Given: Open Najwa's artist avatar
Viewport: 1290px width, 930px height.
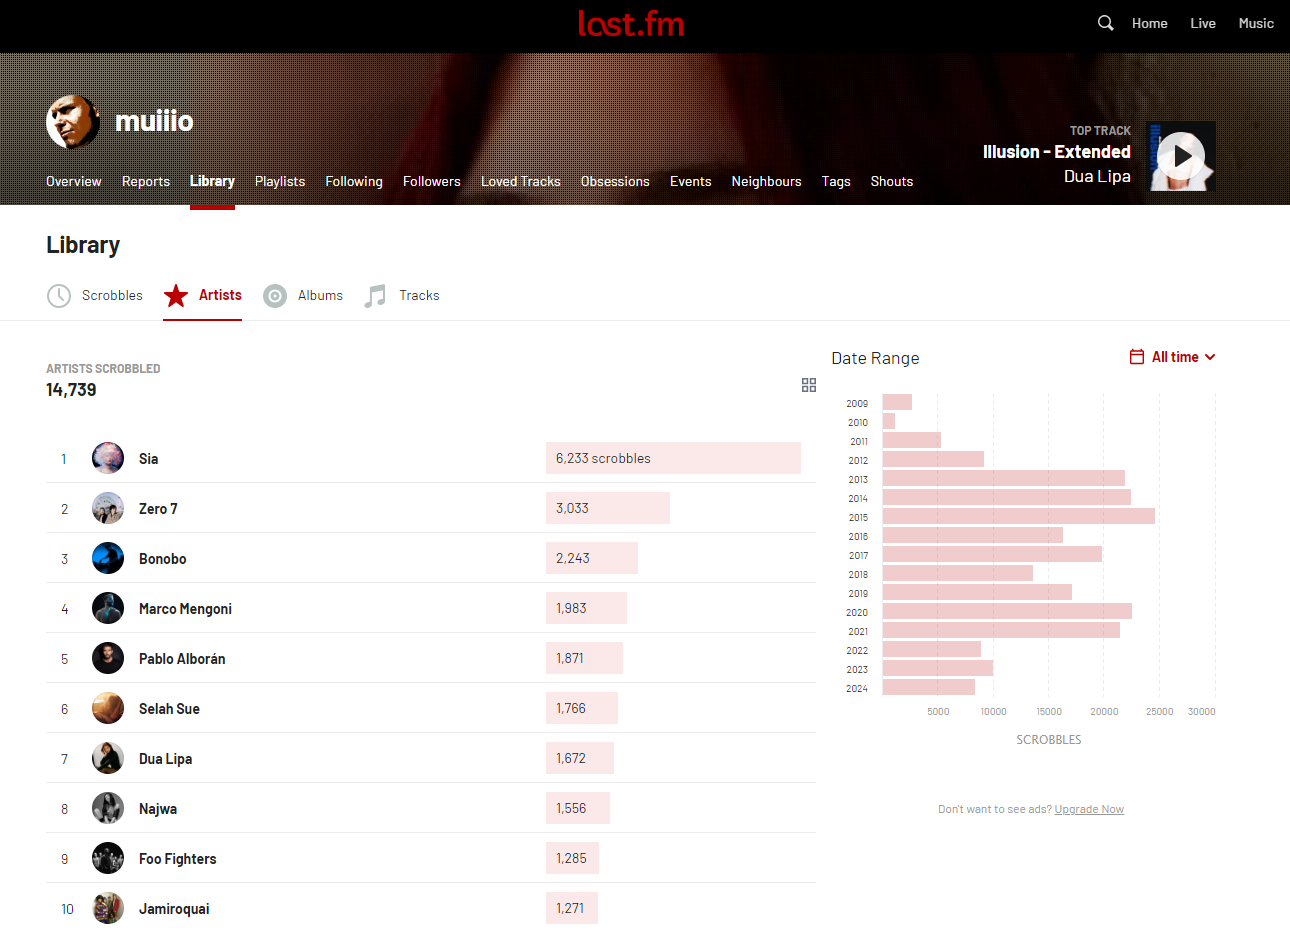Looking at the screenshot, I should pos(108,808).
